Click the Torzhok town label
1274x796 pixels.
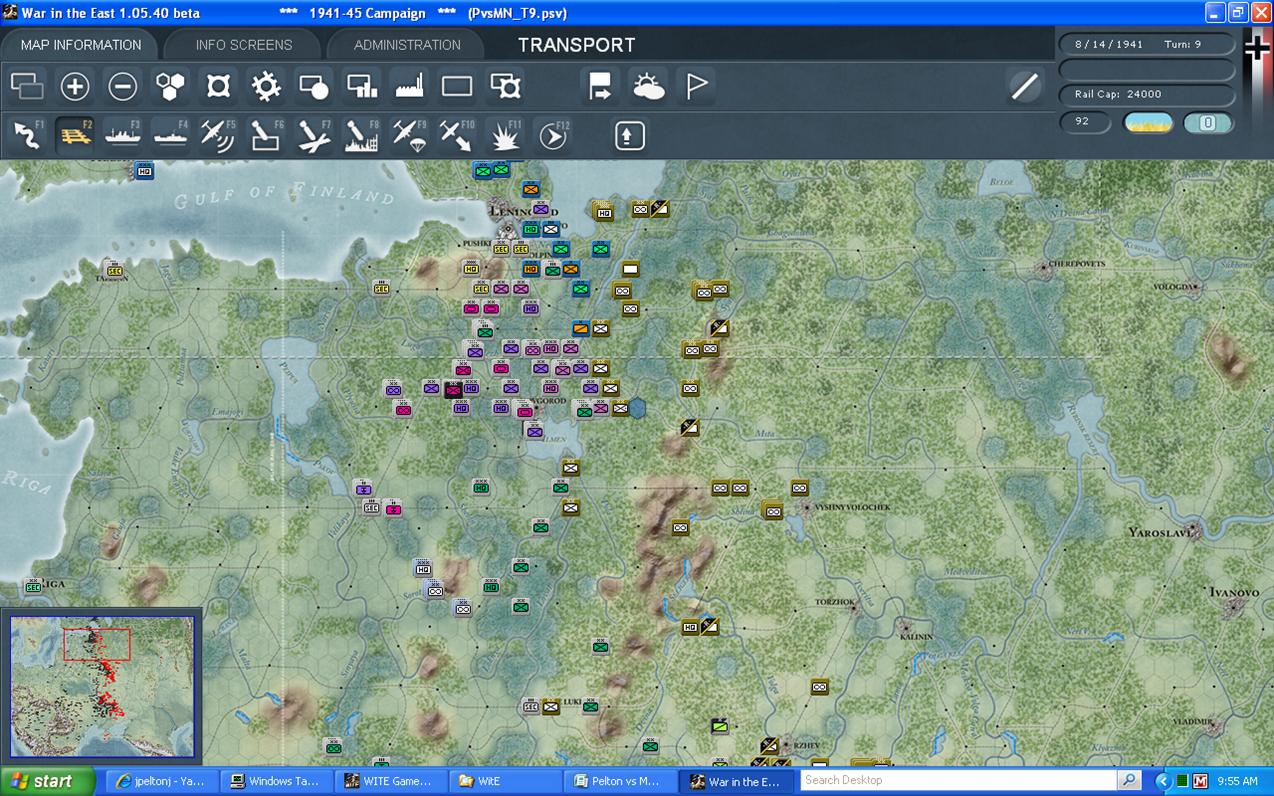835,602
